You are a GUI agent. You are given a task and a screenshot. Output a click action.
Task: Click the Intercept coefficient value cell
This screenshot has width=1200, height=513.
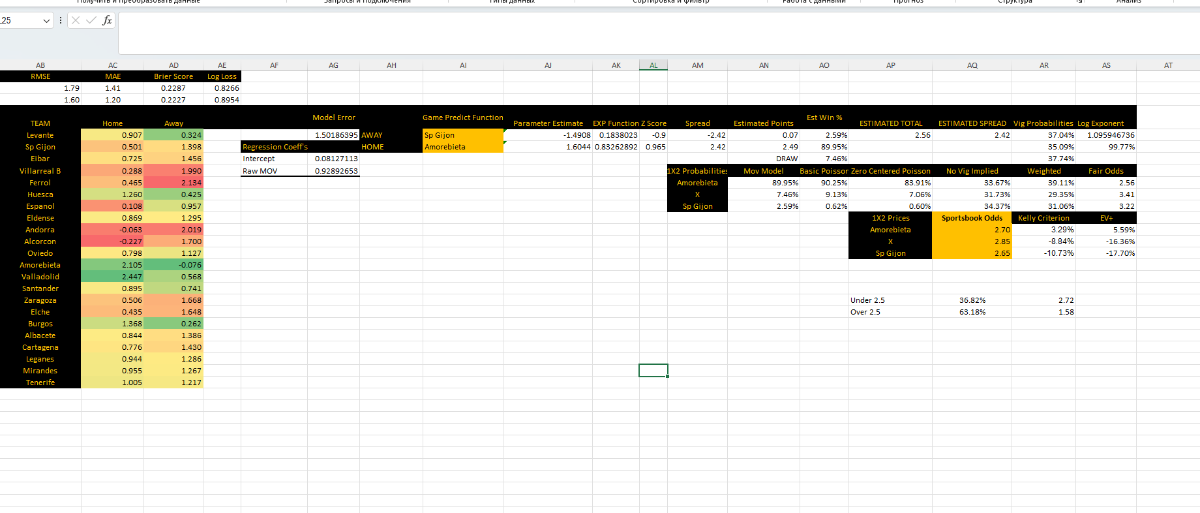(334, 158)
